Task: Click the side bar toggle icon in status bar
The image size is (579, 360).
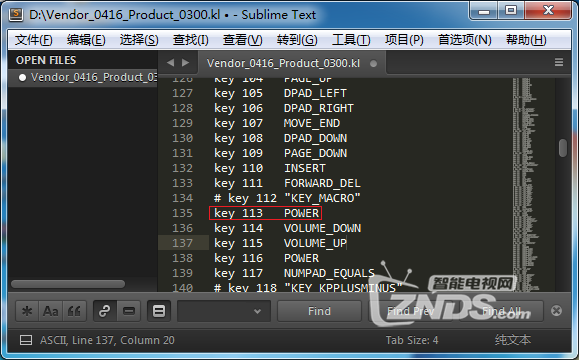Action: coord(26,340)
